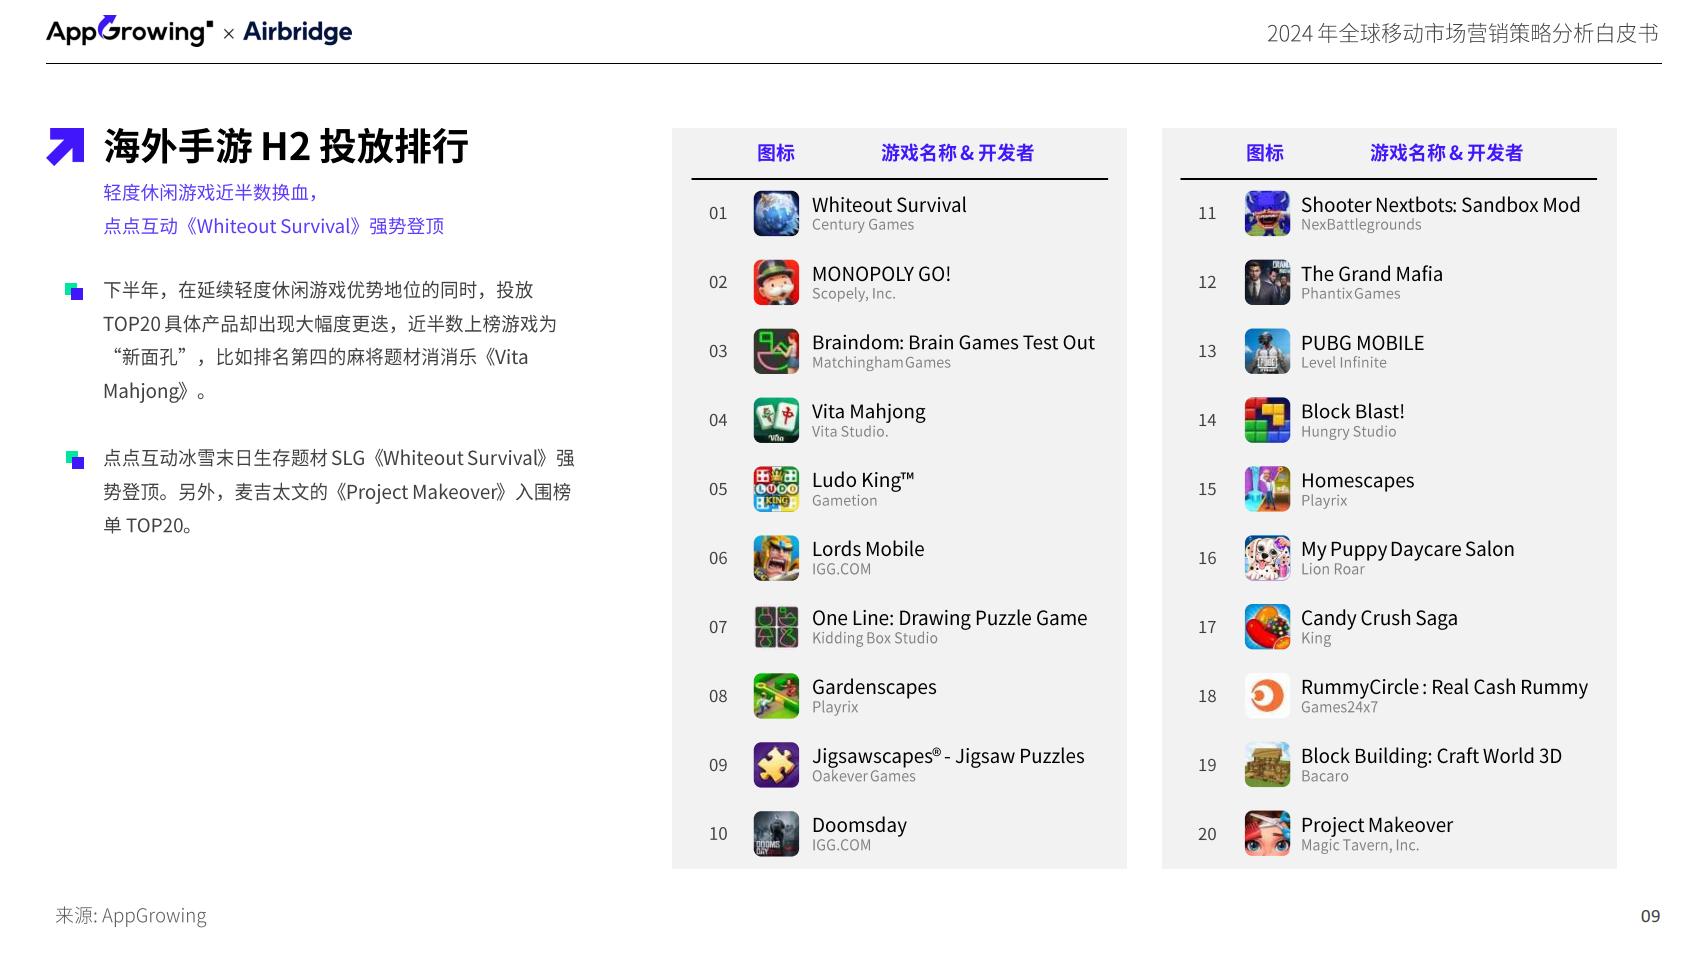Click the Candy Crush Saga icon
Viewport: 1708px width, 960px height.
[1267, 627]
